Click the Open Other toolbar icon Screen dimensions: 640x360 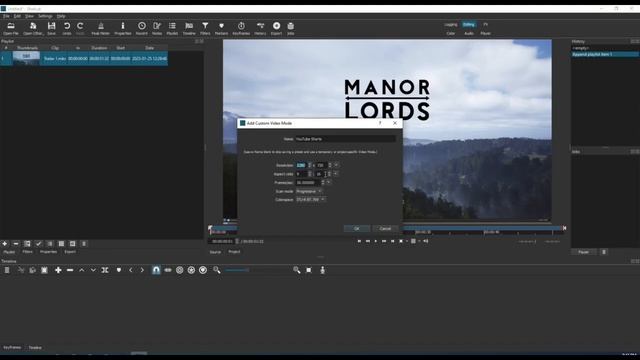point(33,29)
